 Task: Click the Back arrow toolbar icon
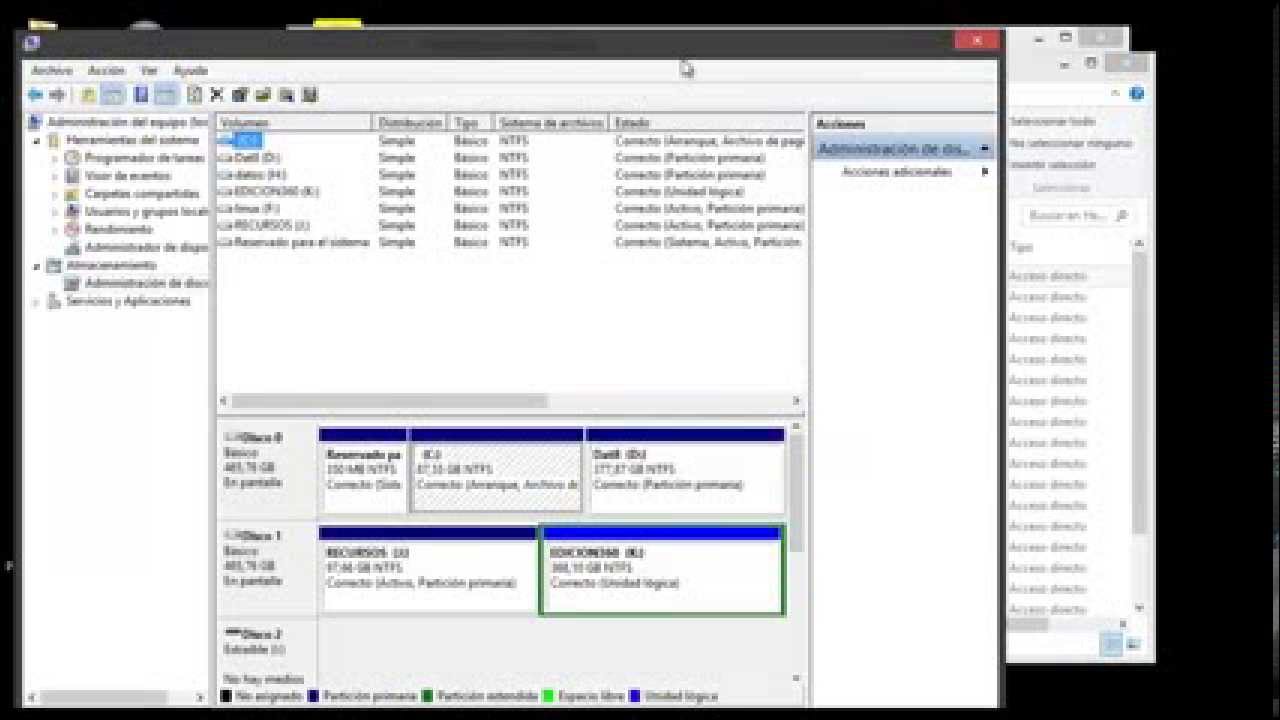[35, 95]
